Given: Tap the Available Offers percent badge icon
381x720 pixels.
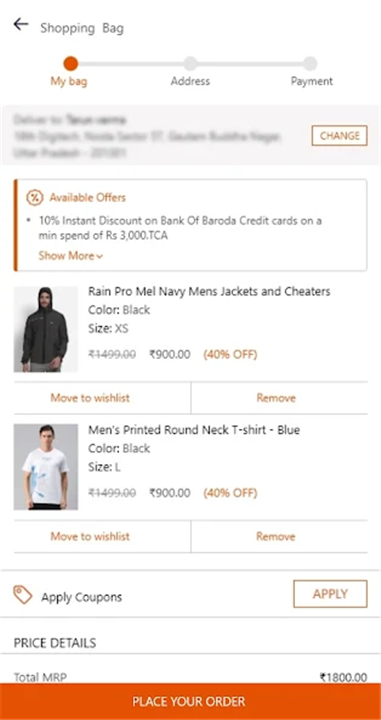Looking at the screenshot, I should click(x=34, y=198).
